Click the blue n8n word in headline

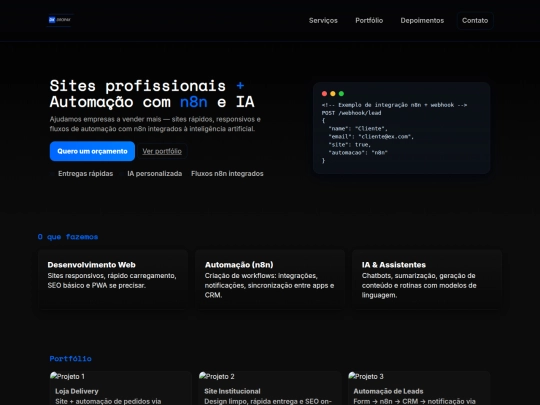click(194, 102)
